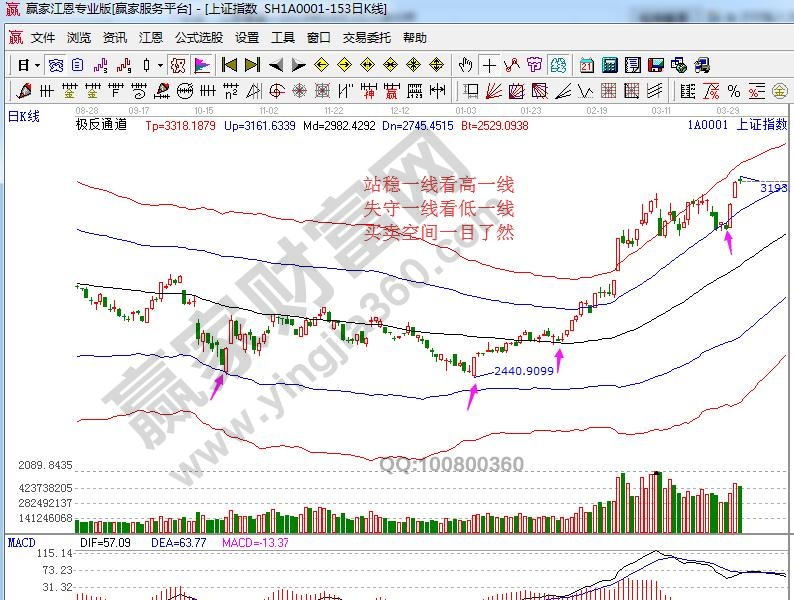Click the 2440.9099 low price marker
The image size is (794, 600).
[524, 371]
